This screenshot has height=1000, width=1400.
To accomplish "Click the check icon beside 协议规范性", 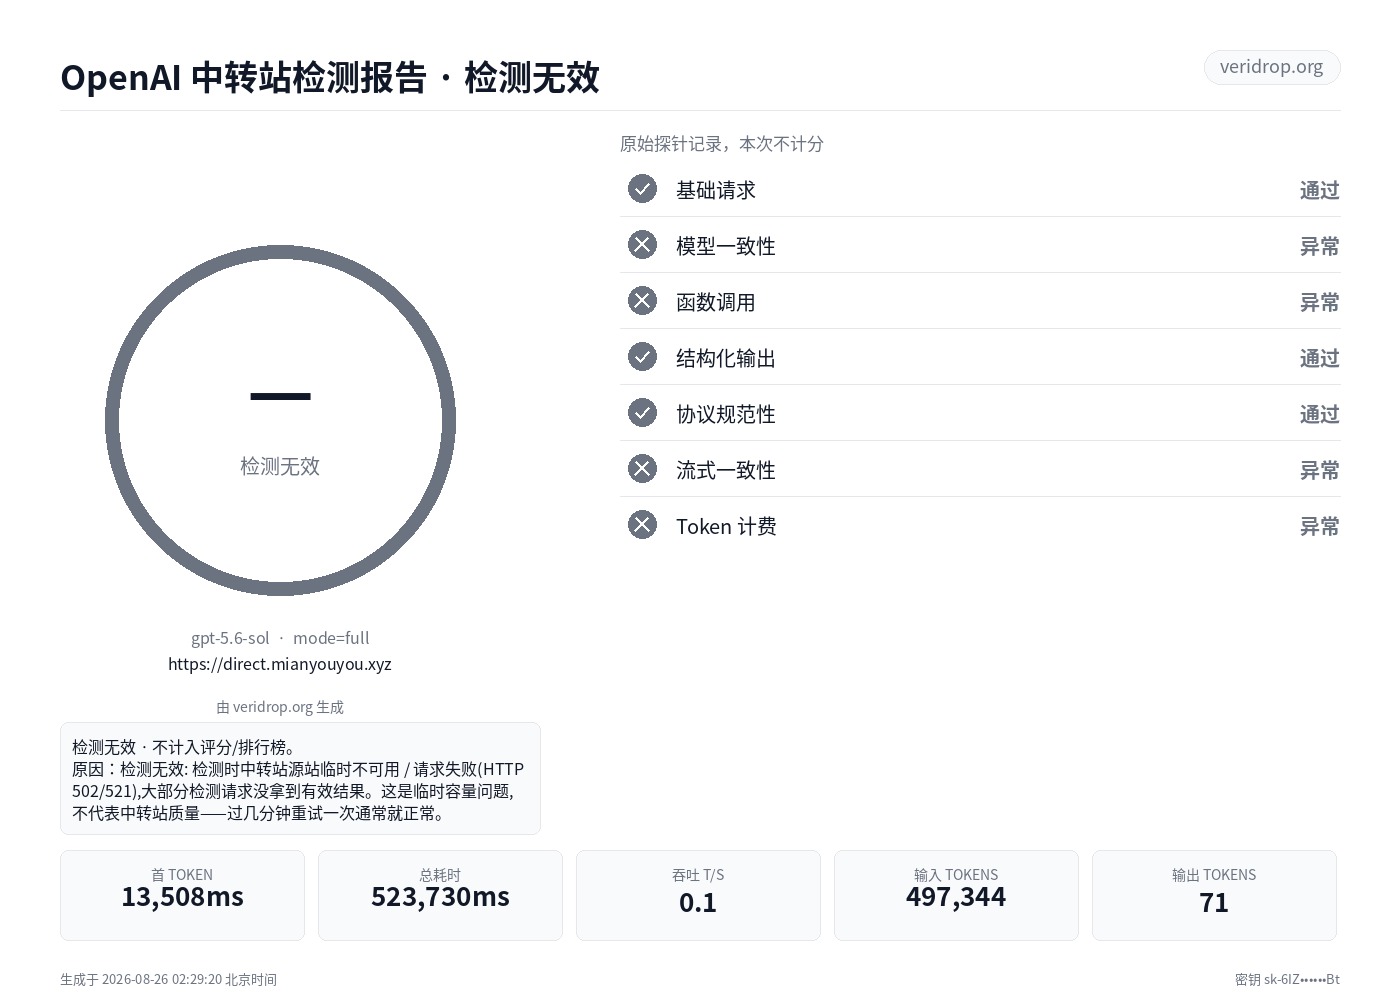I will pos(642,413).
